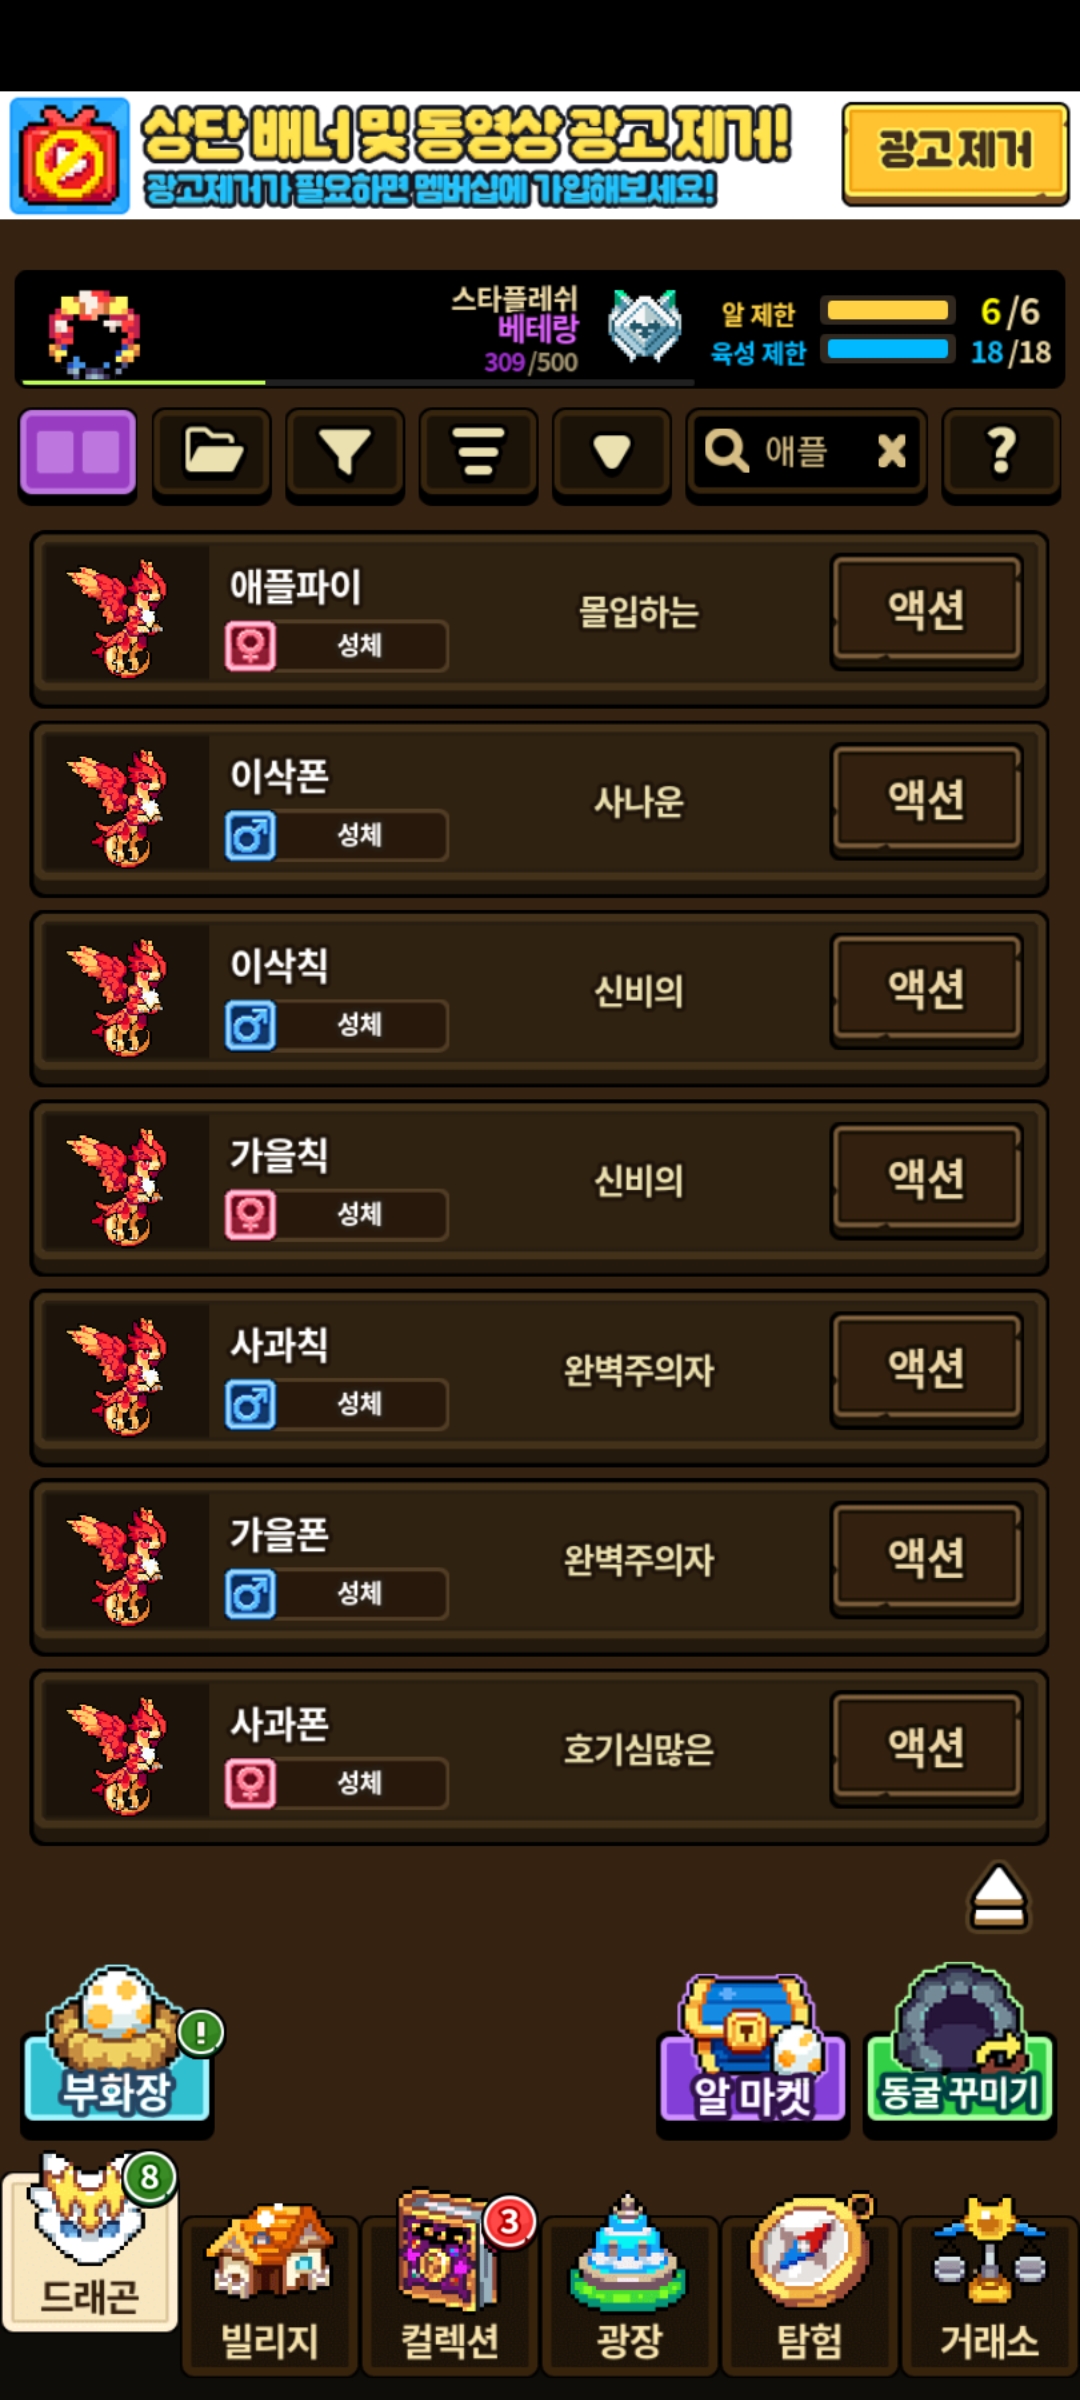Open the folder icon in toolbar
This screenshot has width=1080, height=2400.
click(x=212, y=453)
